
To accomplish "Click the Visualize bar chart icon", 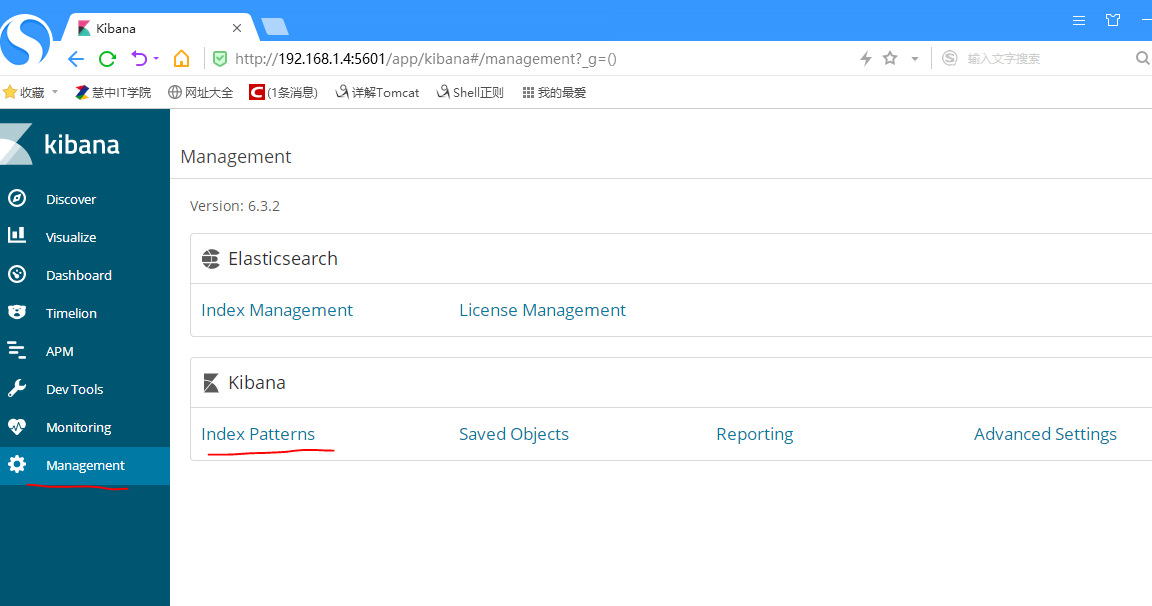I will pos(17,235).
